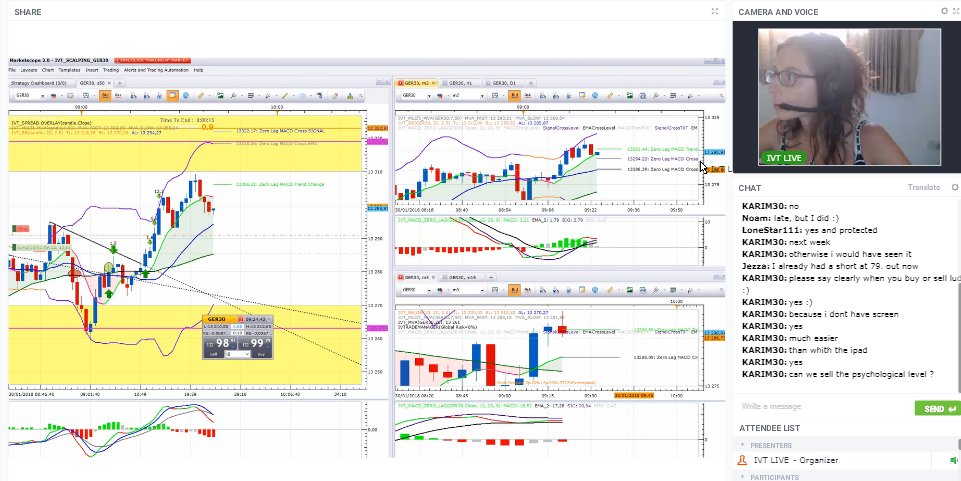Click magnifier icon in m2 chart toolbar

(x=656, y=96)
